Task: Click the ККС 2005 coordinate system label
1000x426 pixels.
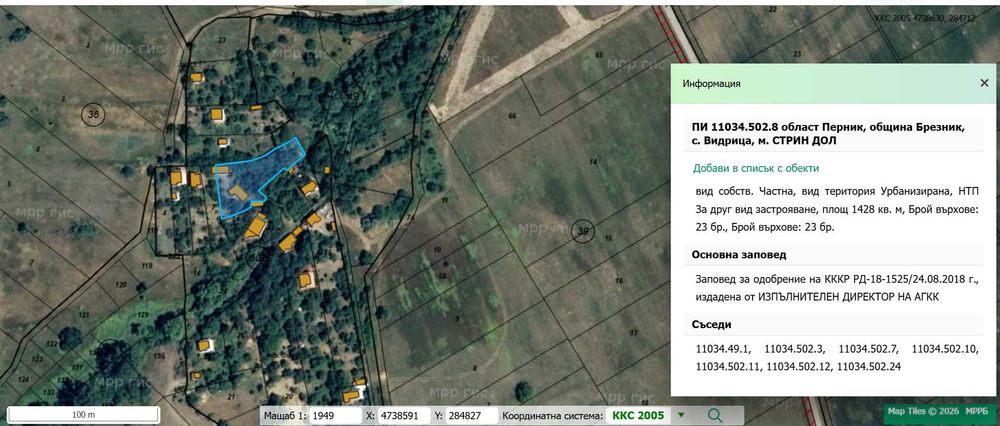Action: click(638, 416)
